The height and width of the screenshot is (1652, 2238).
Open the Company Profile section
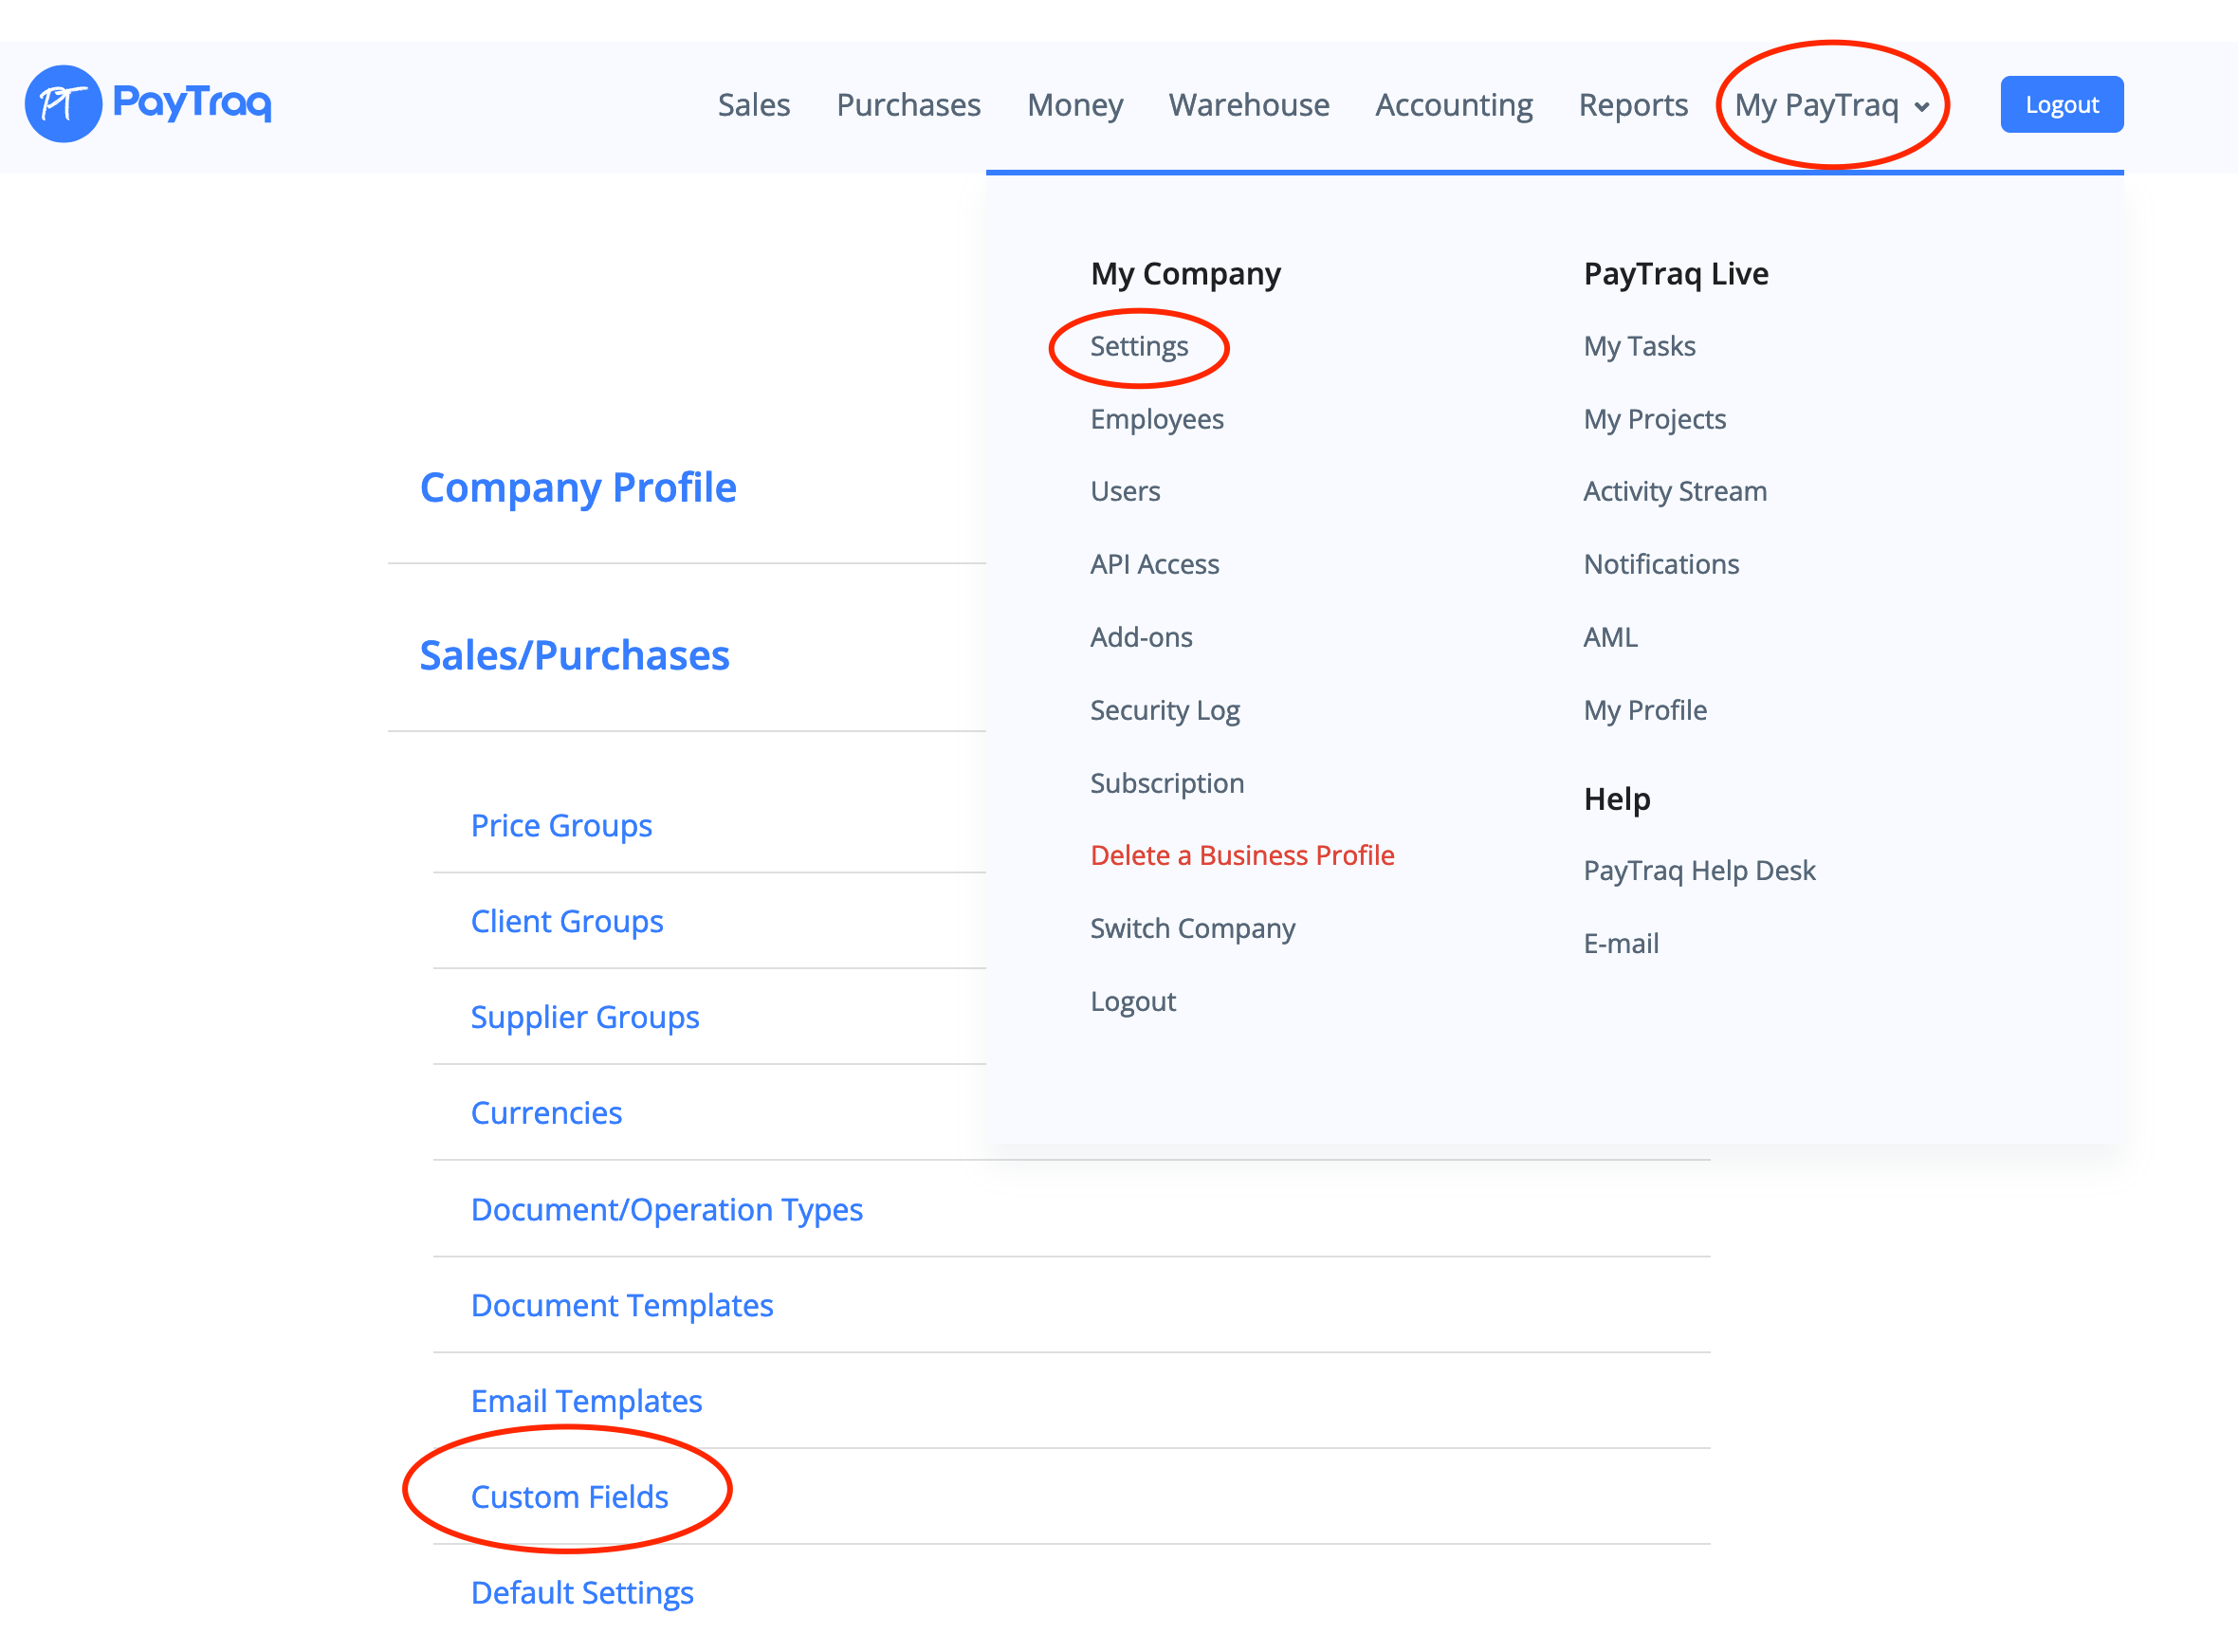[578, 488]
